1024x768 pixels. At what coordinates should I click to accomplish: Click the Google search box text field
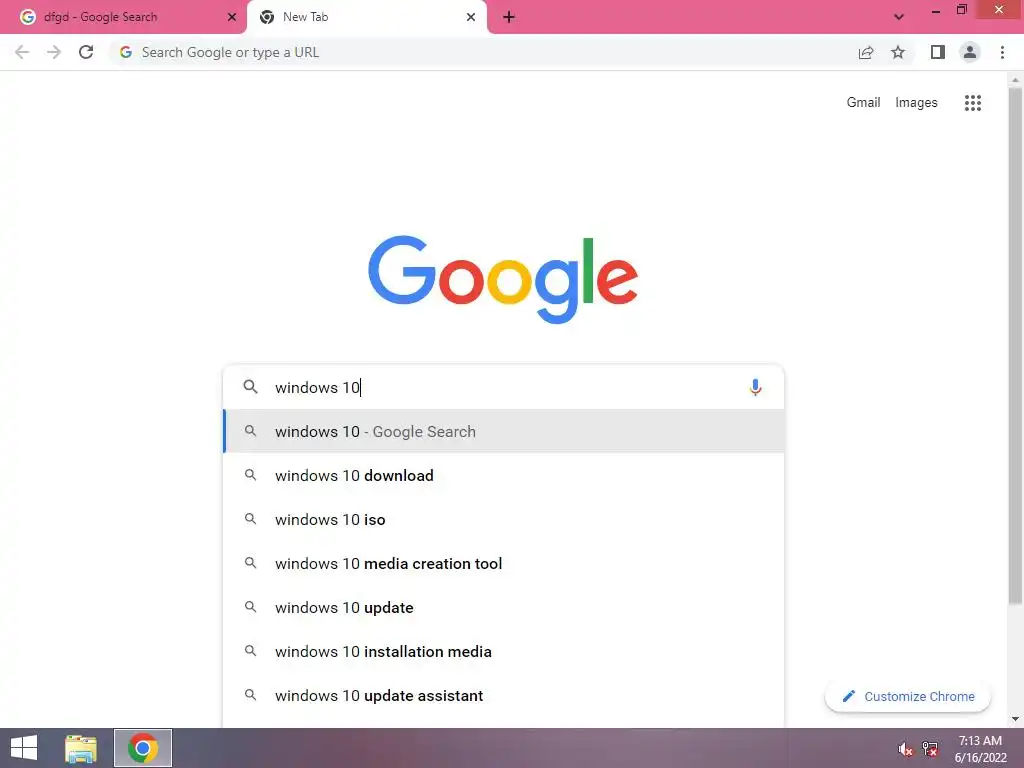503,387
